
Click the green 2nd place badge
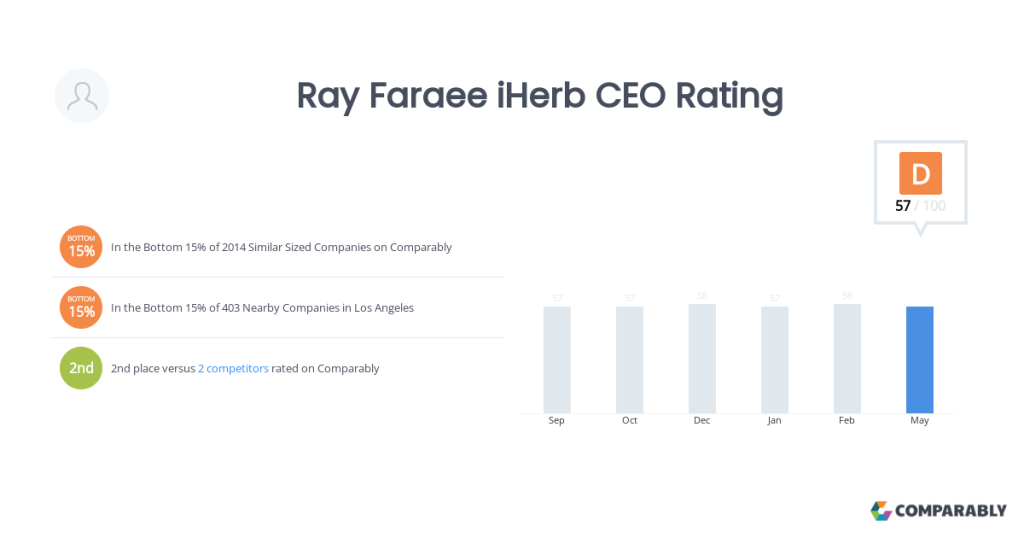81,368
